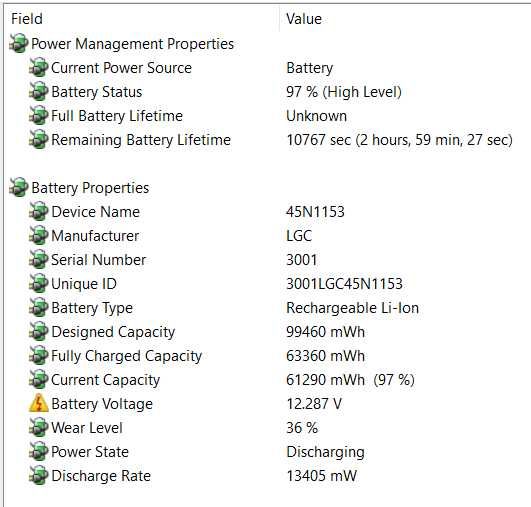Select the Full Battery Lifetime label

(x=117, y=116)
